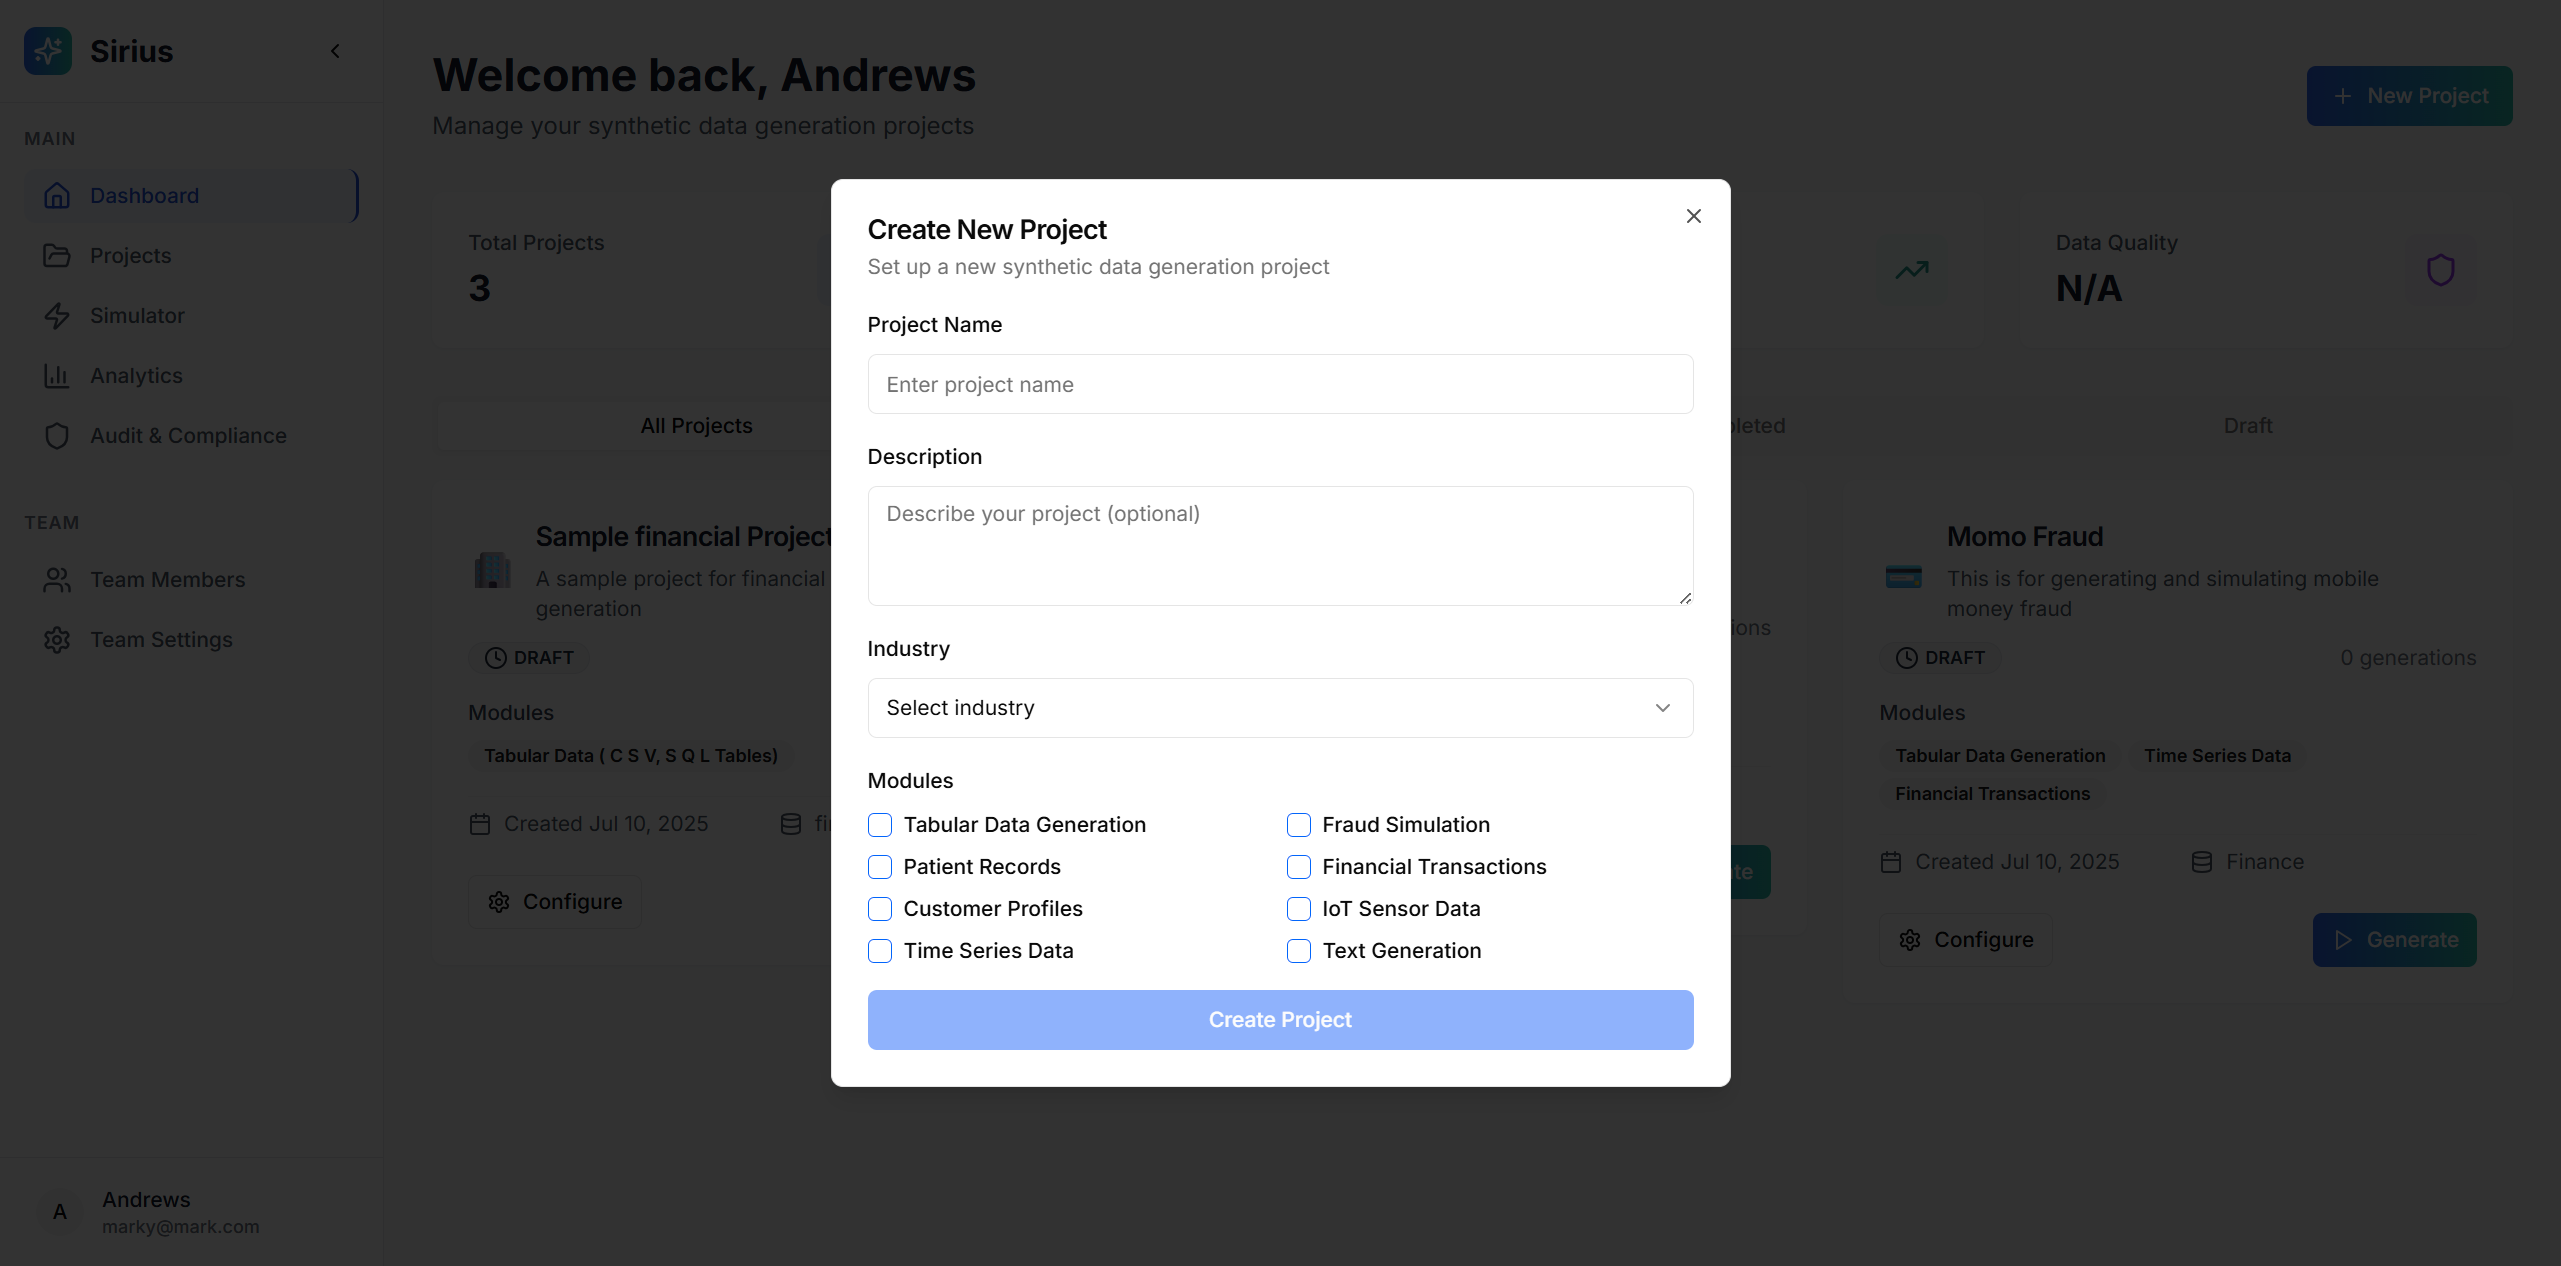Tick the IoT Sensor Data checkbox
The height and width of the screenshot is (1266, 2561).
pyautogui.click(x=1298, y=909)
